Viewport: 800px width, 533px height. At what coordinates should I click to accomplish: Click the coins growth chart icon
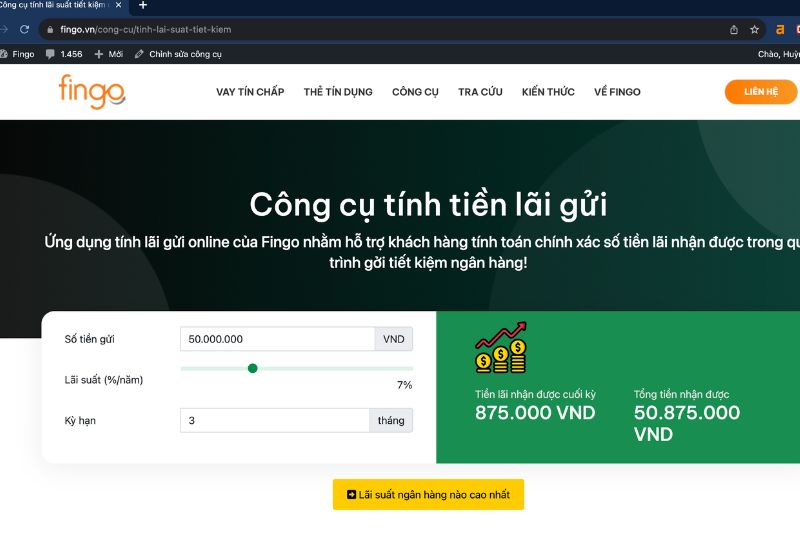[501, 348]
